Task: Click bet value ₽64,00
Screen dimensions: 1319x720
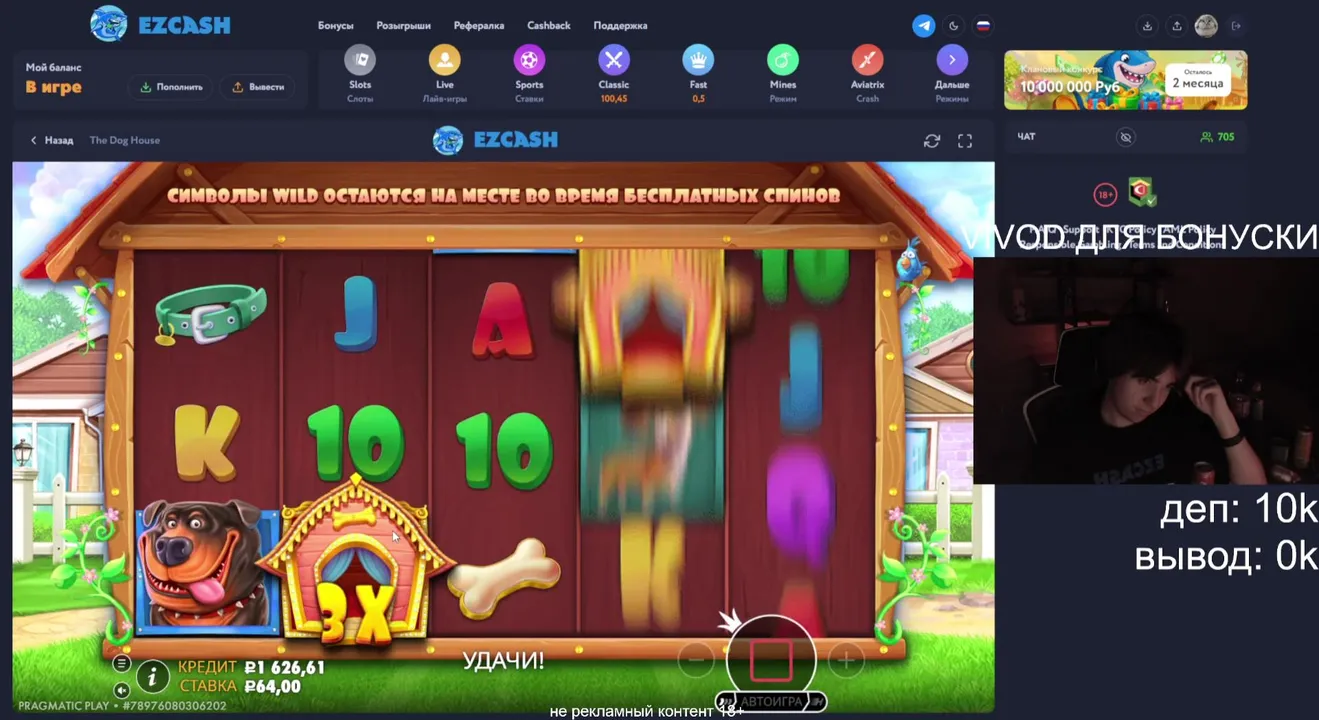Action: (x=273, y=686)
